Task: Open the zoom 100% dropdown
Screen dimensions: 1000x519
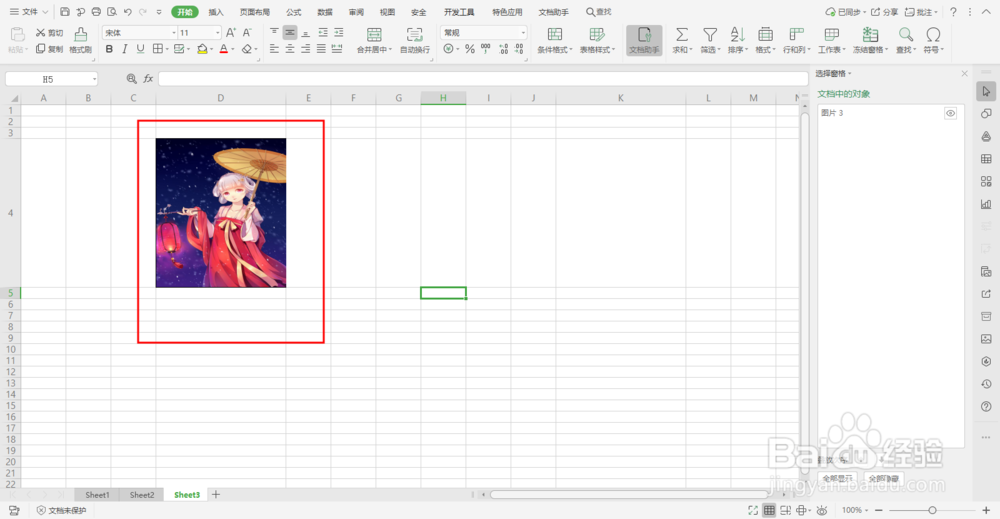Action: pos(855,510)
